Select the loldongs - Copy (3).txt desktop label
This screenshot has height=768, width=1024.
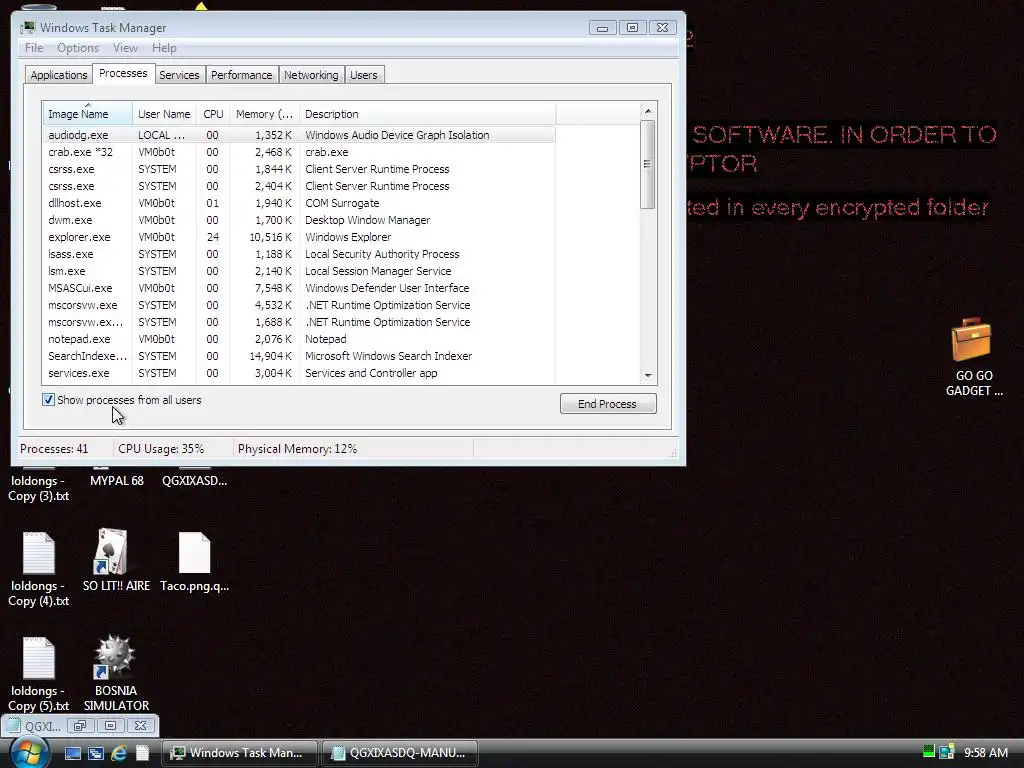(x=39, y=488)
